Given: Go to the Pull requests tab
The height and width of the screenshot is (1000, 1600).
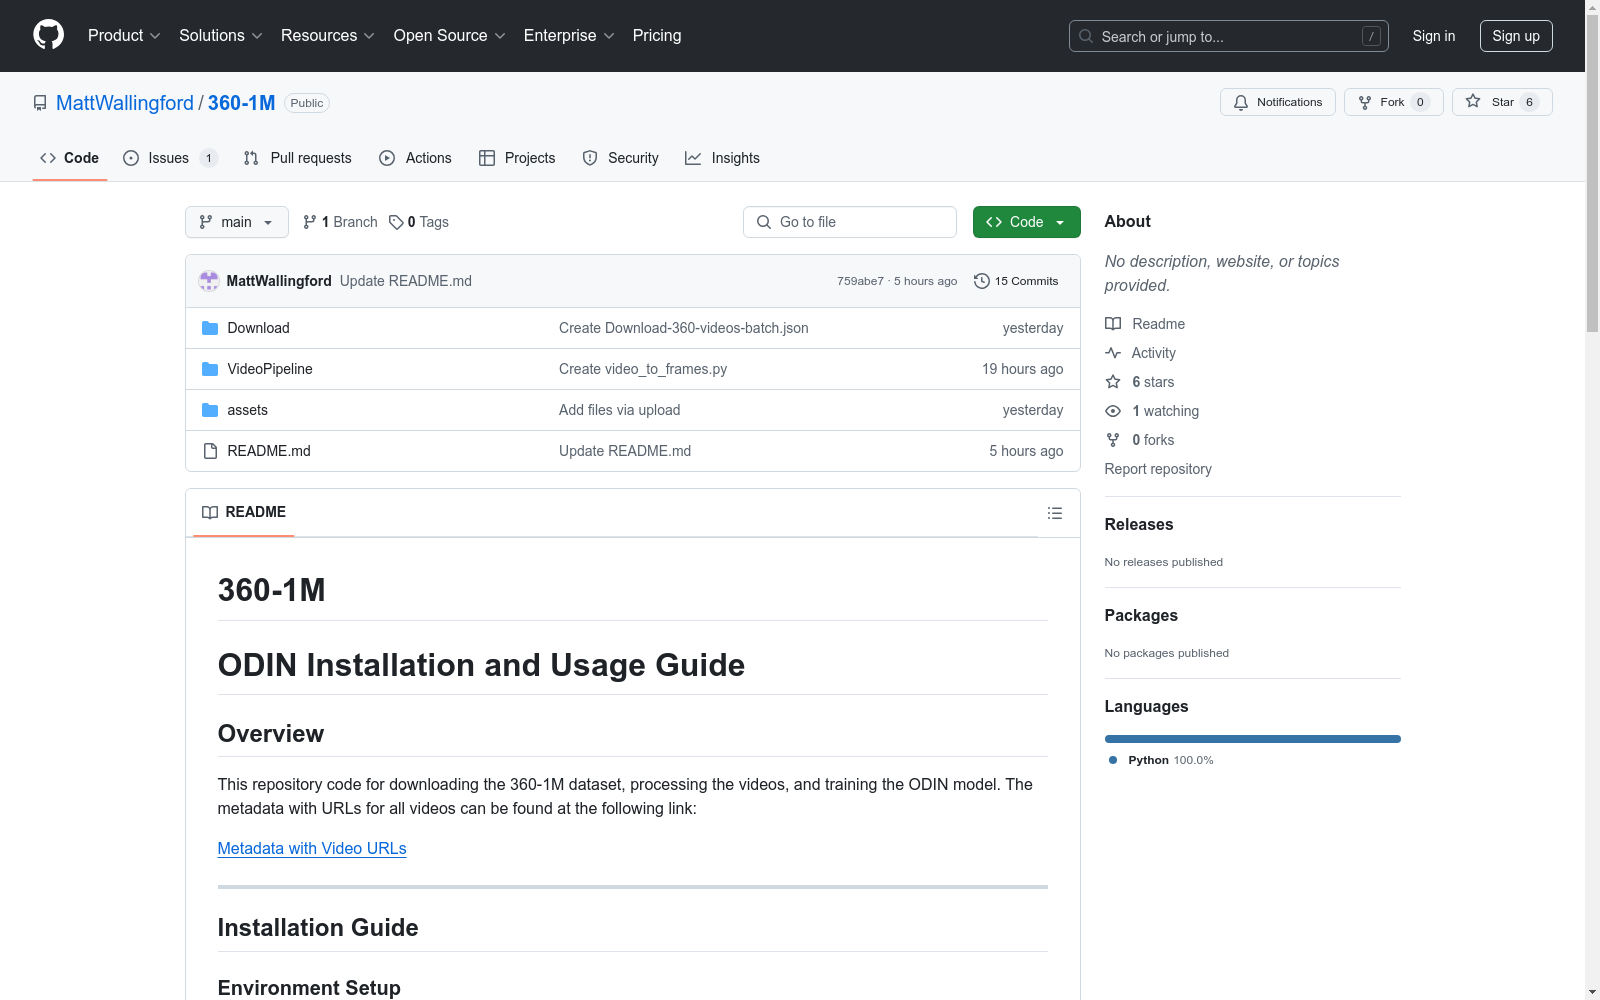Looking at the screenshot, I should coord(298,158).
